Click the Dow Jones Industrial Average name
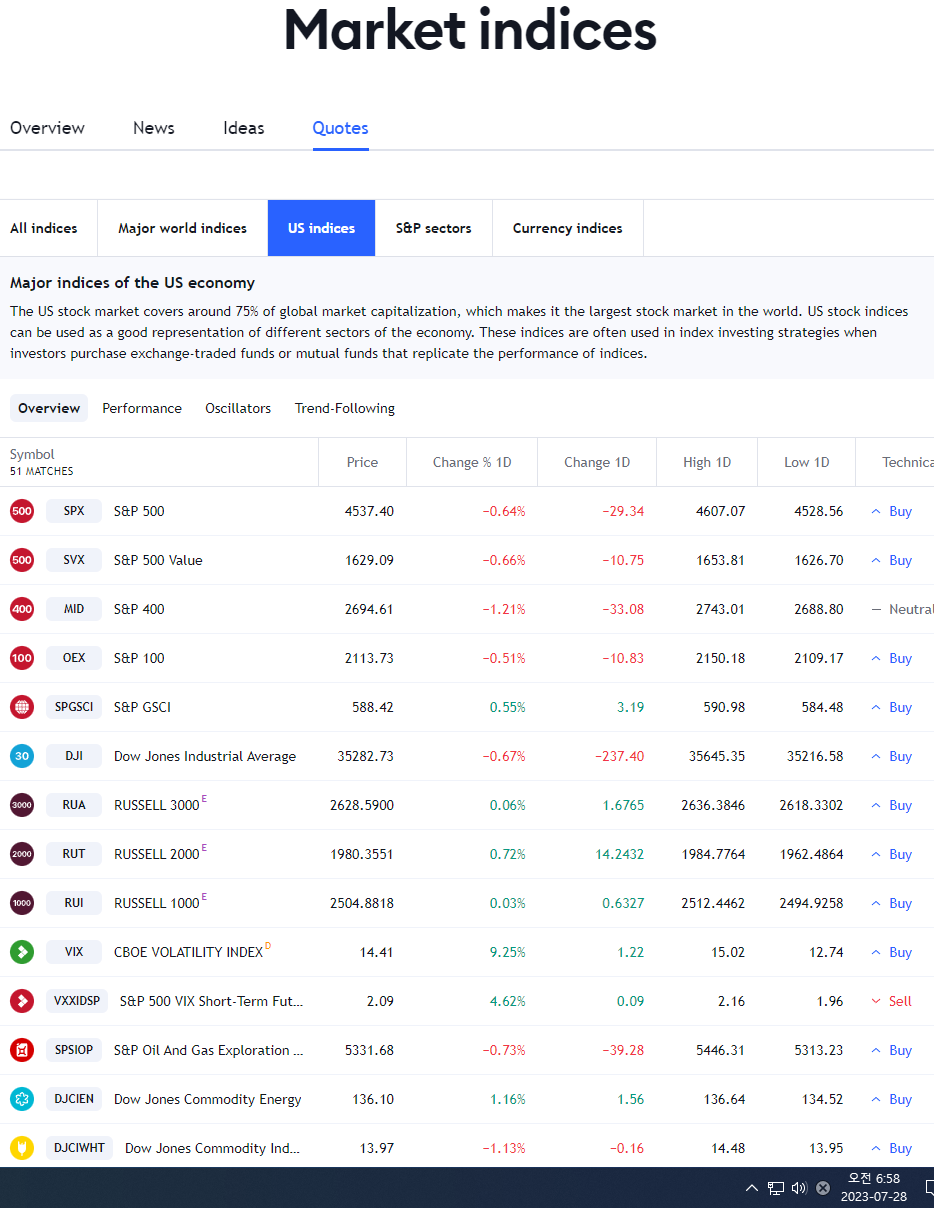The height and width of the screenshot is (1208, 934). tap(205, 756)
